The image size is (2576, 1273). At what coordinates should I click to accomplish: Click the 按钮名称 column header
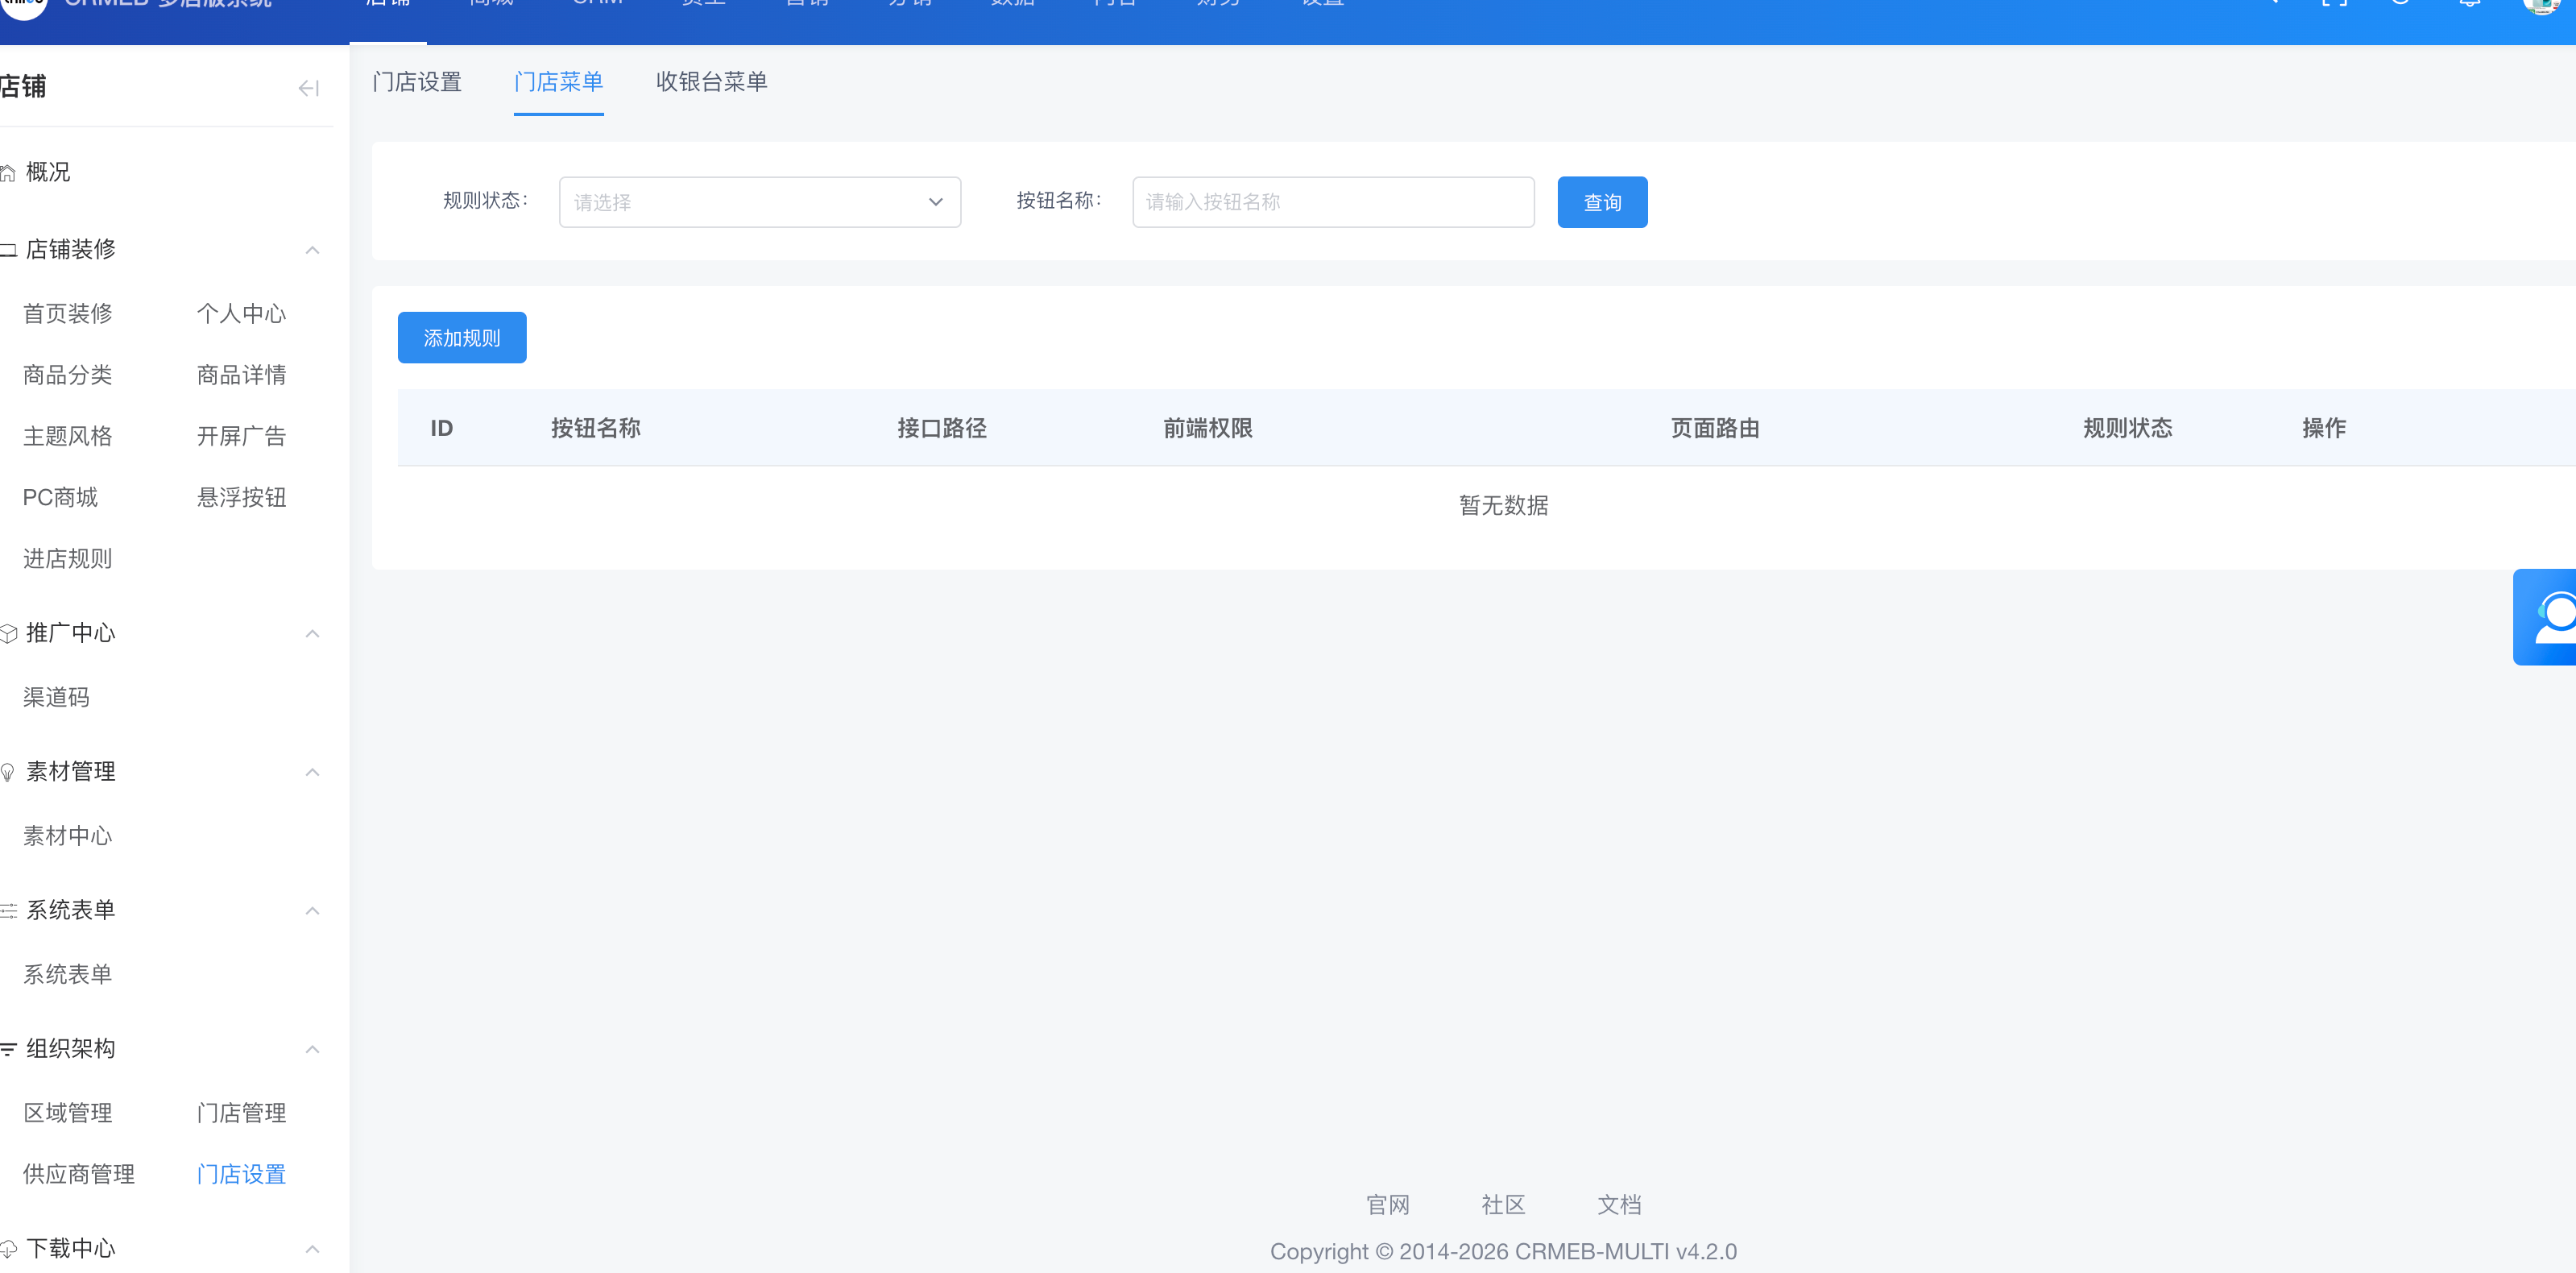coord(596,428)
